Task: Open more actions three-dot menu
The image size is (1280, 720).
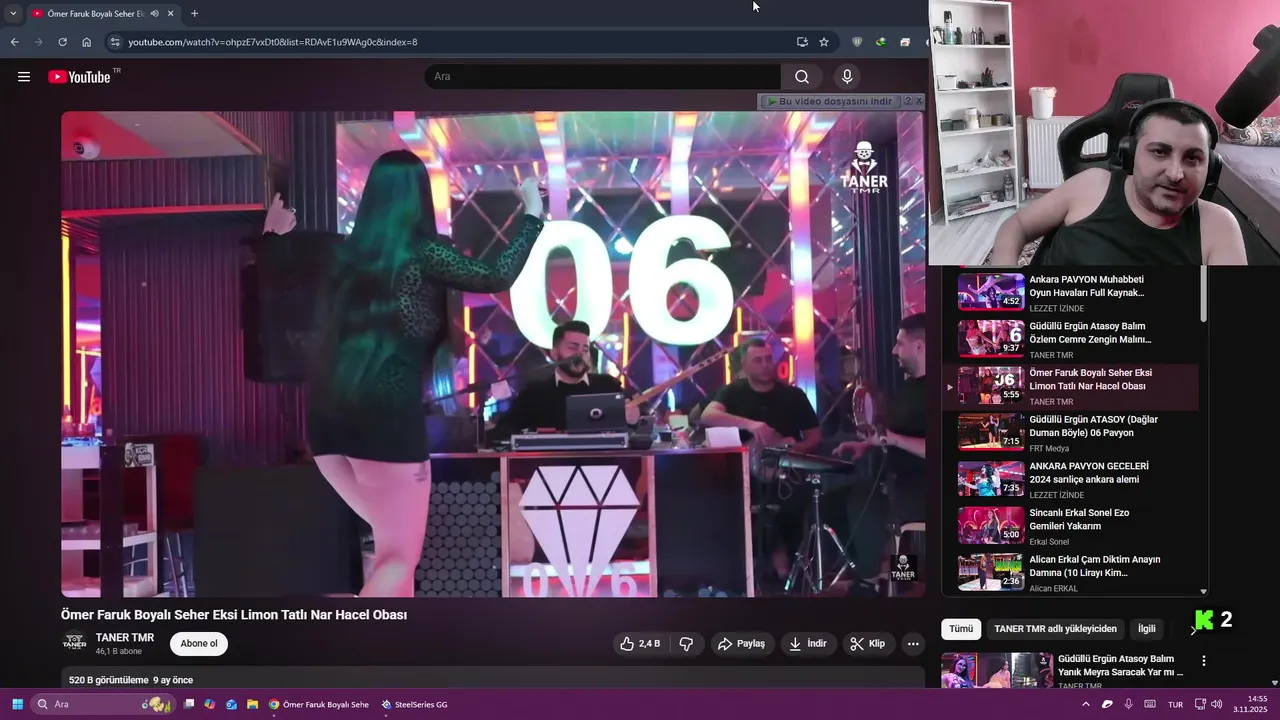Action: pos(913,644)
